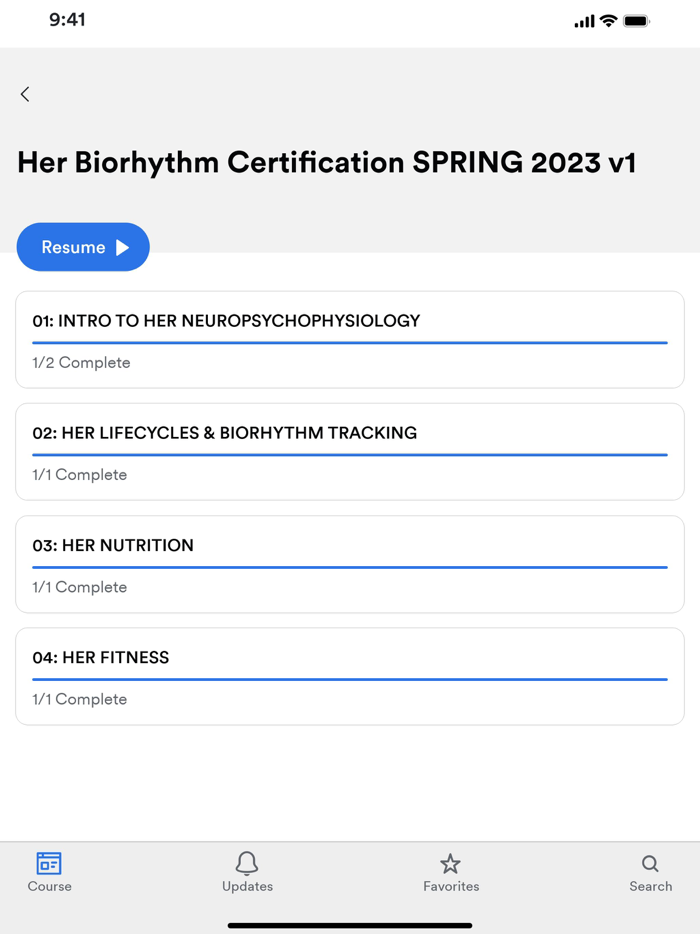The width and height of the screenshot is (700, 934).
Task: Open Favorites via the star icon
Action: [x=451, y=864]
